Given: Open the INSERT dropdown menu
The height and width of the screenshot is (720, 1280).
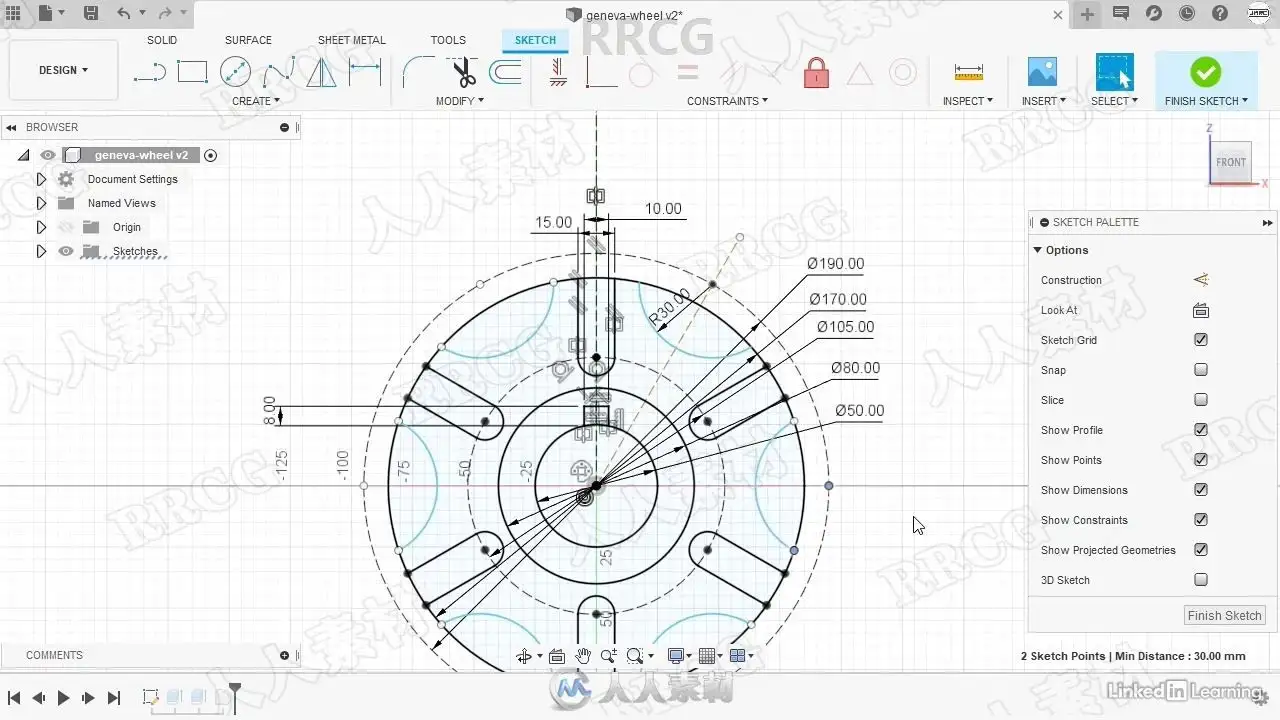Looking at the screenshot, I should pos(1043,101).
